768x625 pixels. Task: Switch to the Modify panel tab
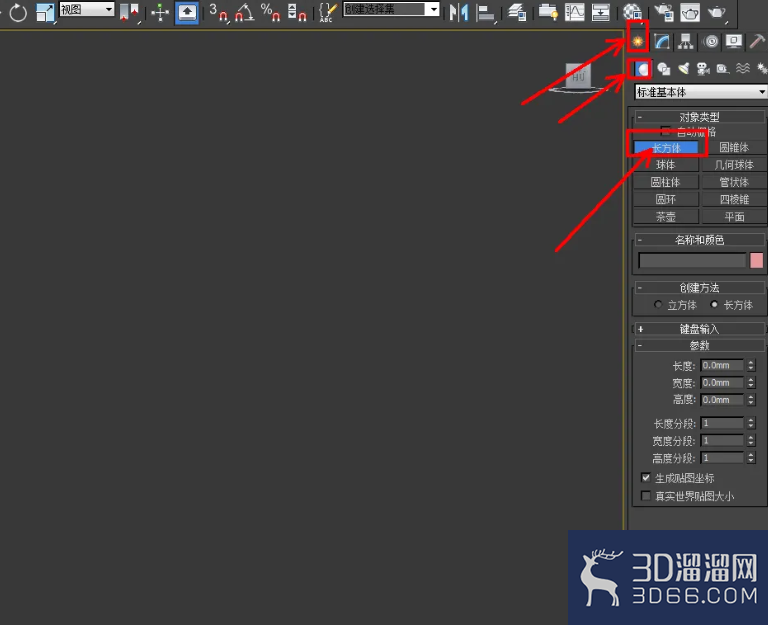(662, 41)
